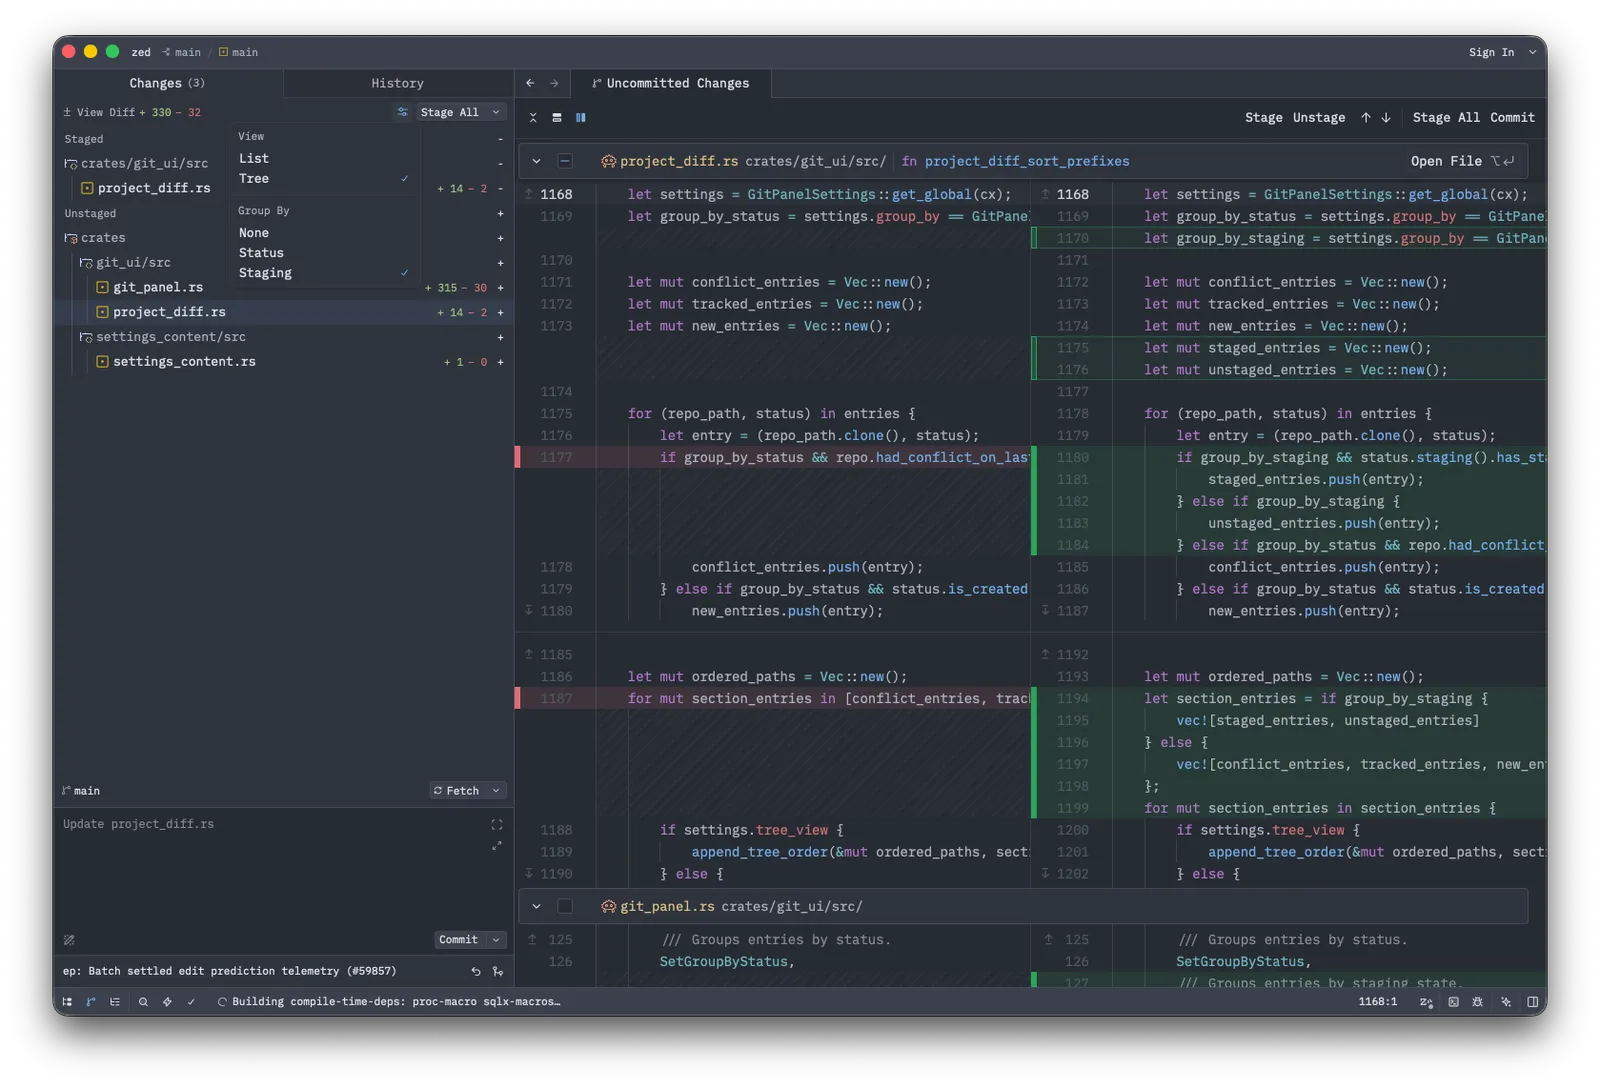This screenshot has height=1086, width=1600.
Task: Switch to unified stacked diff view
Action: pyautogui.click(x=557, y=118)
